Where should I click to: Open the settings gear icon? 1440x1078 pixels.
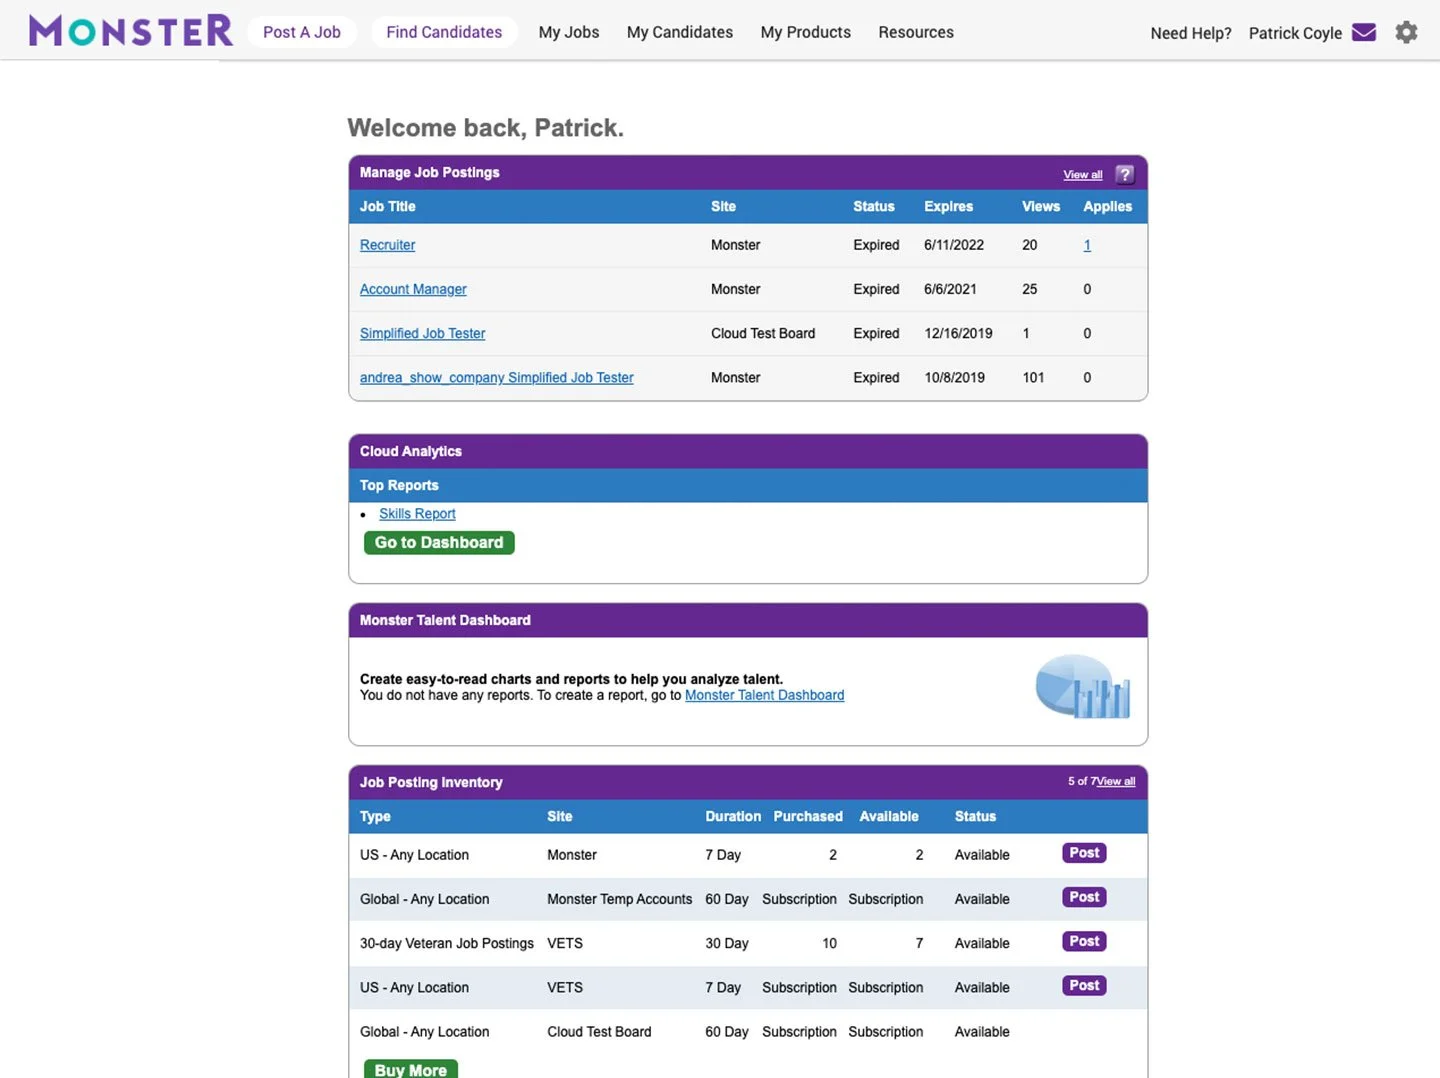point(1407,32)
